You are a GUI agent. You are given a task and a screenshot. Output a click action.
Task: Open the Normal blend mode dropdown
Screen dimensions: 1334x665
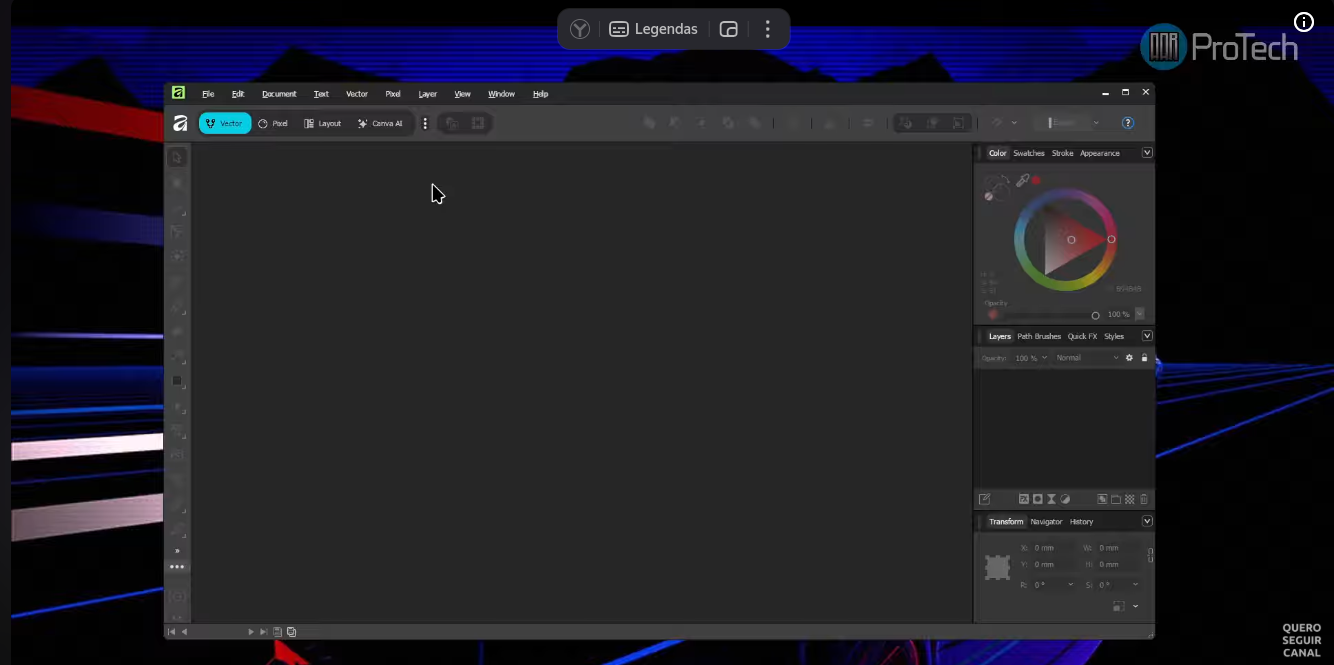(1087, 358)
